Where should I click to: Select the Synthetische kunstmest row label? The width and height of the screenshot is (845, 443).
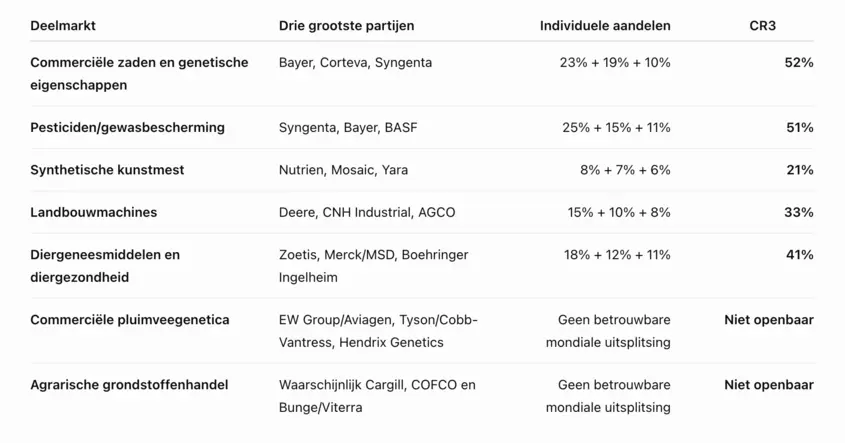click(107, 170)
